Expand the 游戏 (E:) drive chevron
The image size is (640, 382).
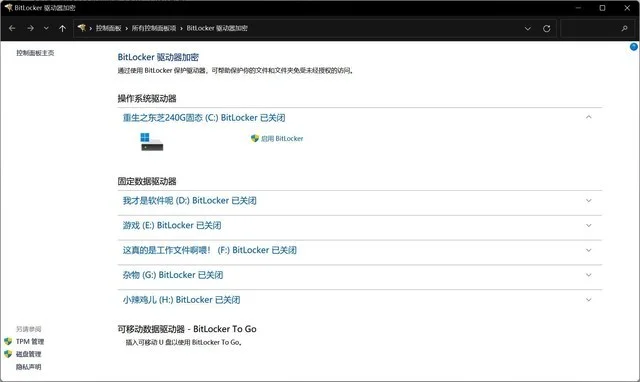(589, 225)
